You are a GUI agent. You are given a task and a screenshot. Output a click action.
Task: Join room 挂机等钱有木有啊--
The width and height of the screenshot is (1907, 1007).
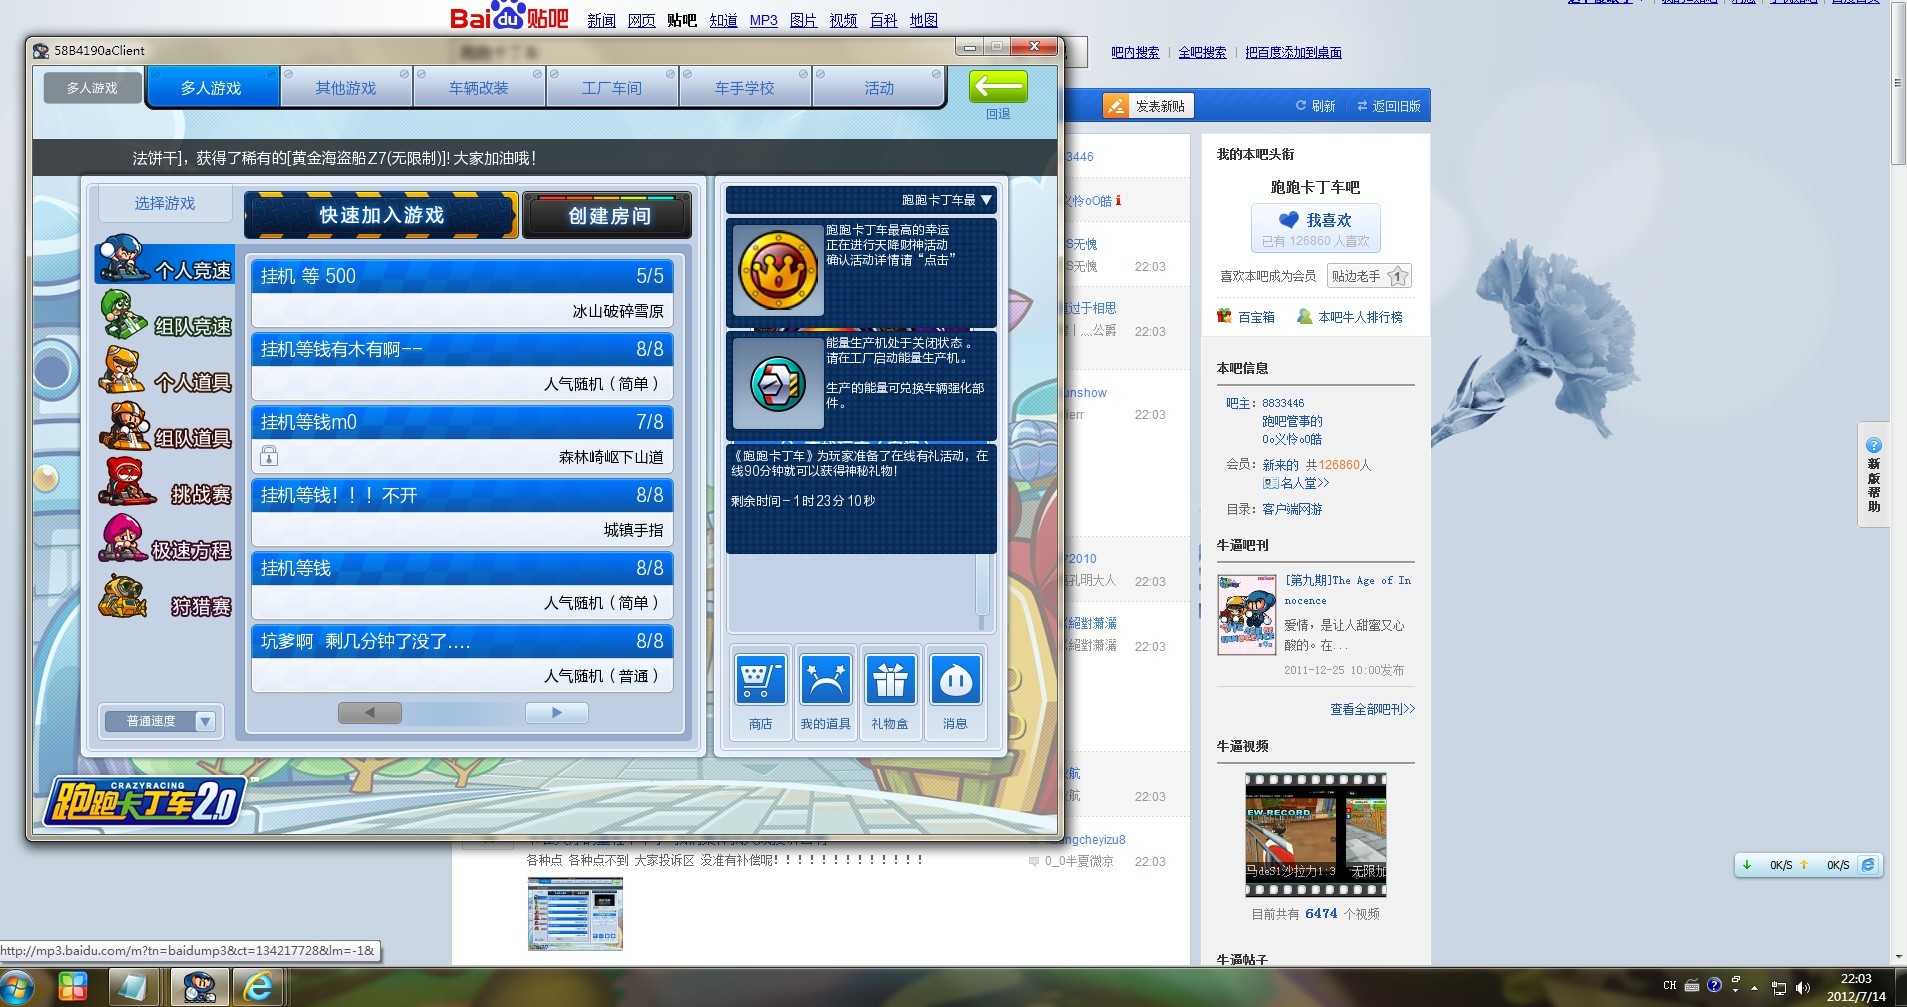462,367
